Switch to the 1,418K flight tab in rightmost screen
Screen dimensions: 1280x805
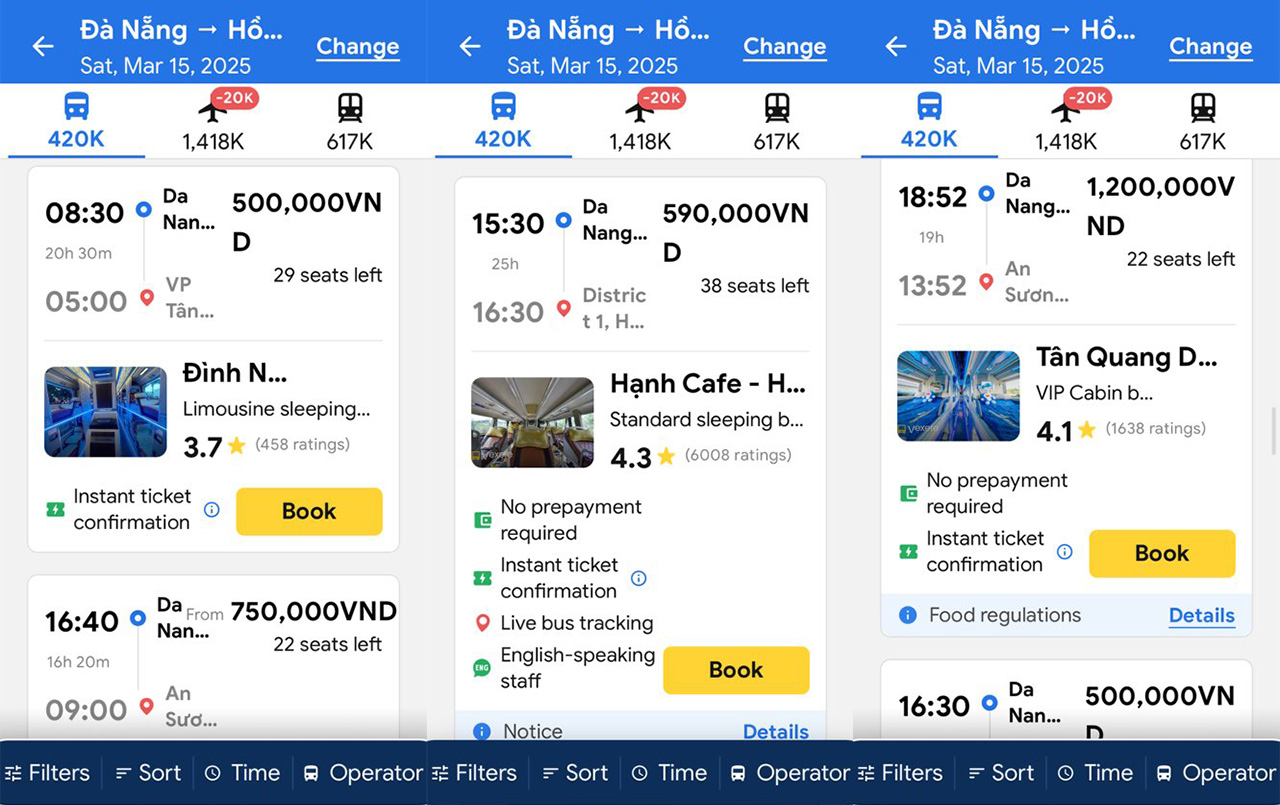pos(1066,122)
